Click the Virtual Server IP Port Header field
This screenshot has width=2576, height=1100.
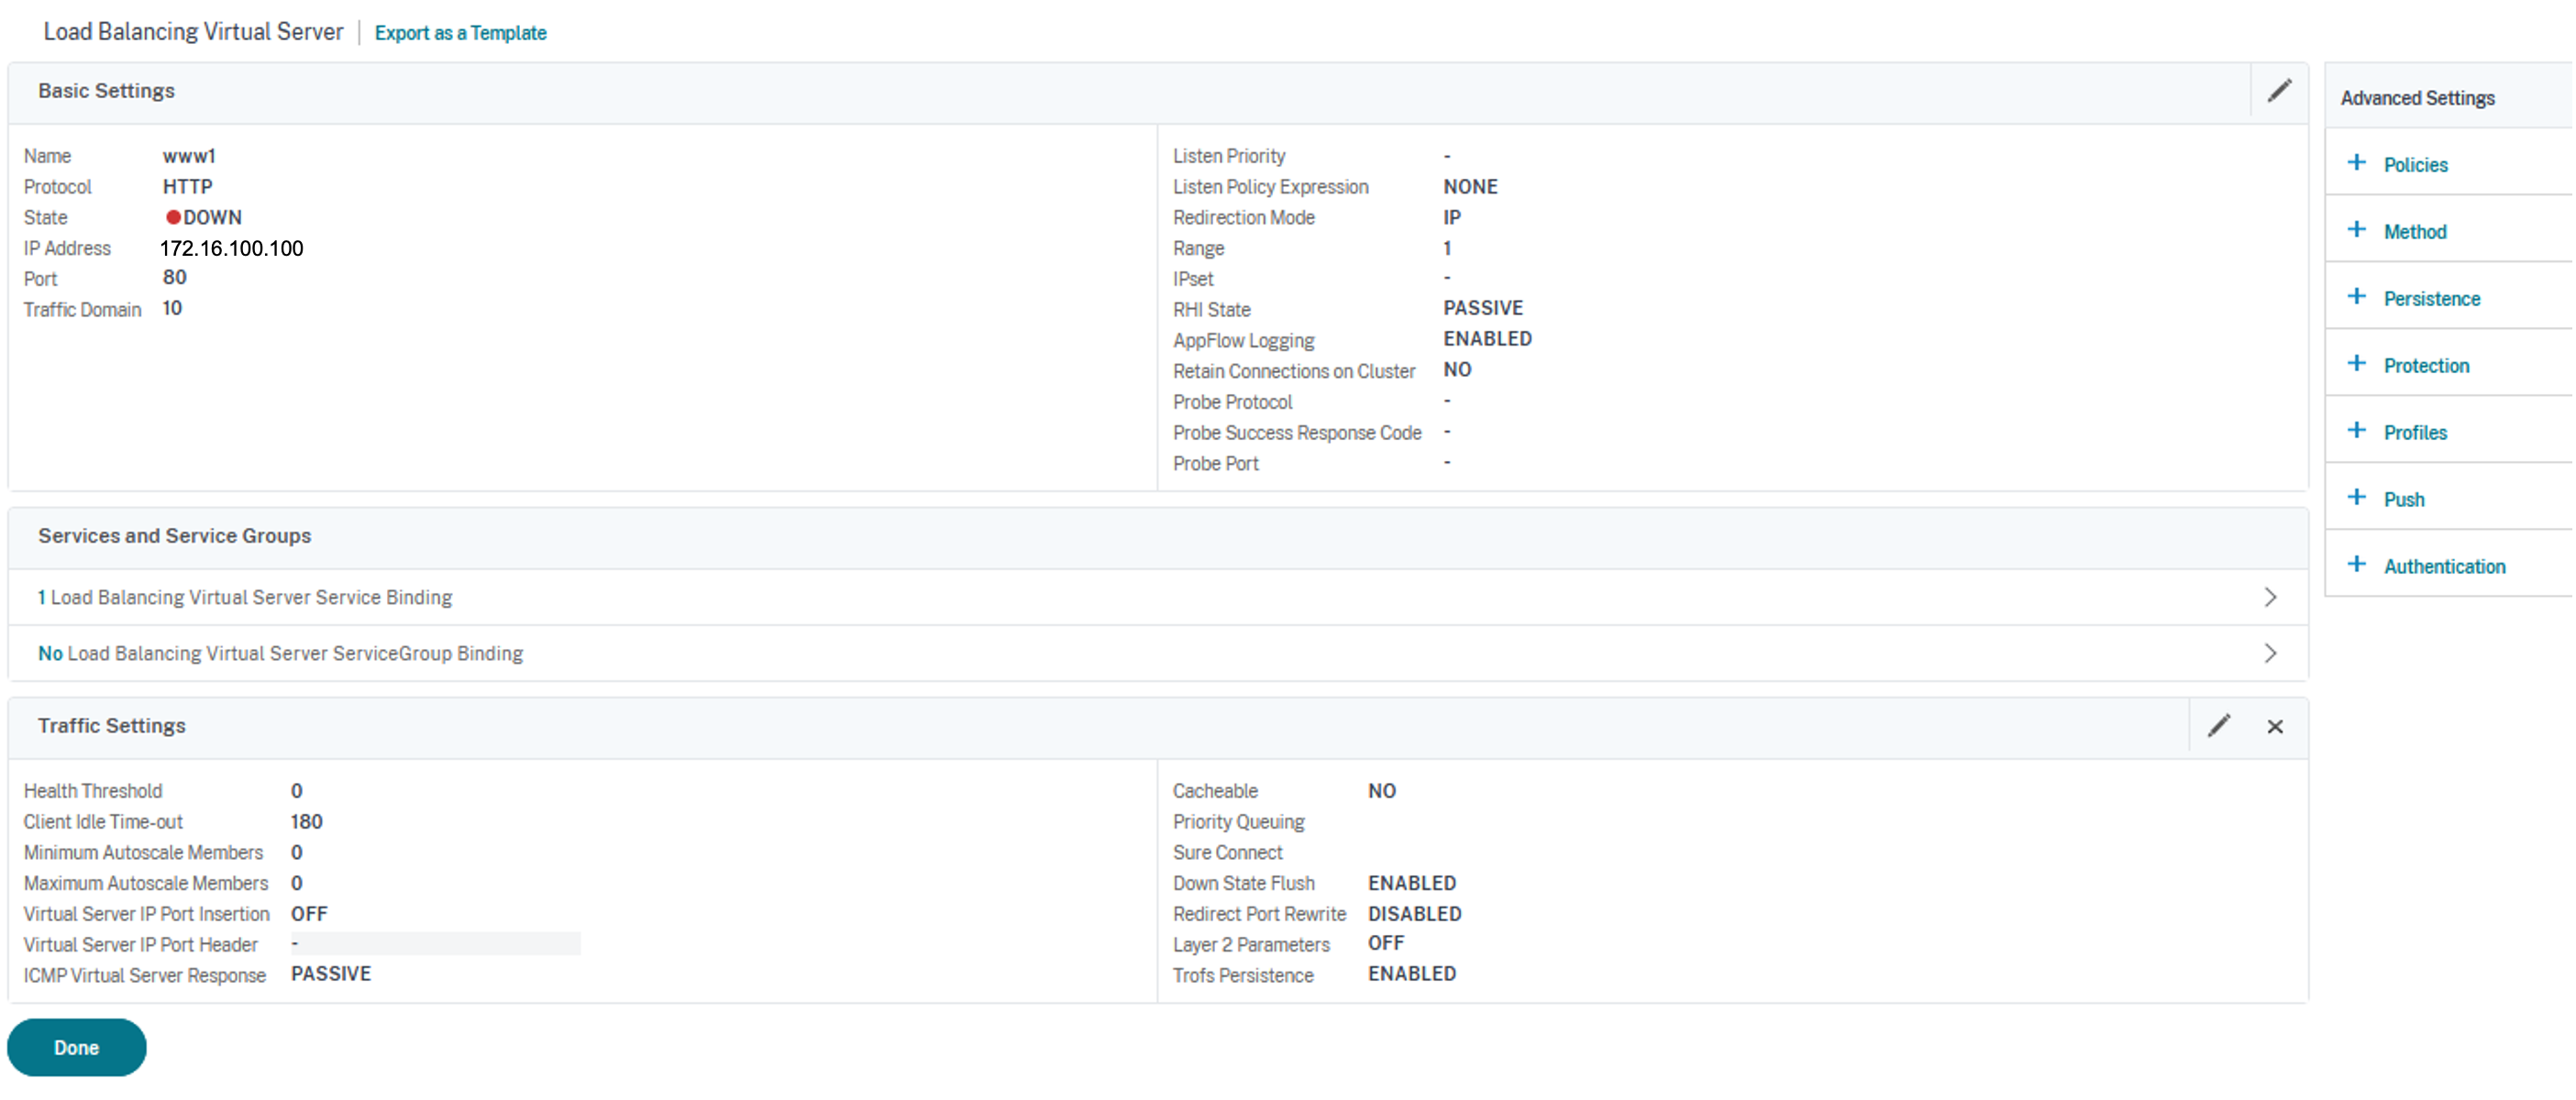[435, 944]
